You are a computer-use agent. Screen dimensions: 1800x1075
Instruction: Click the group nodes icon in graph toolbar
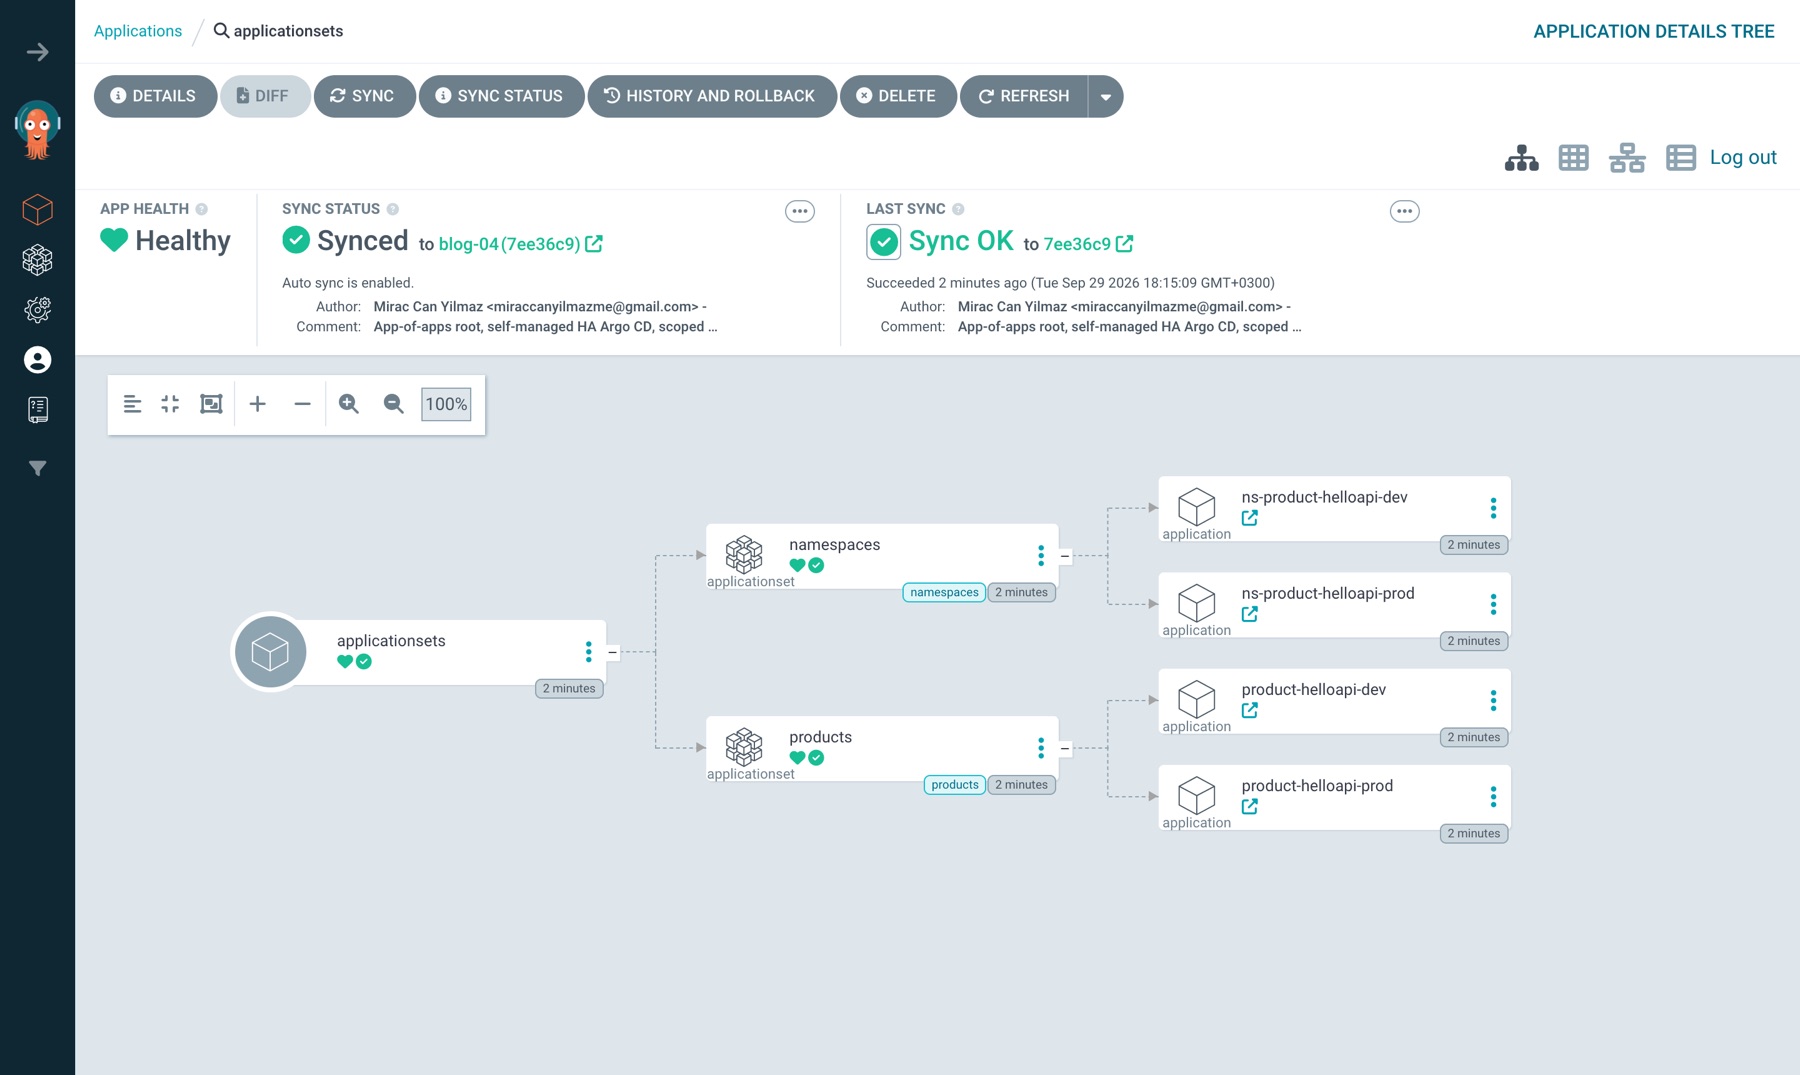tap(211, 404)
